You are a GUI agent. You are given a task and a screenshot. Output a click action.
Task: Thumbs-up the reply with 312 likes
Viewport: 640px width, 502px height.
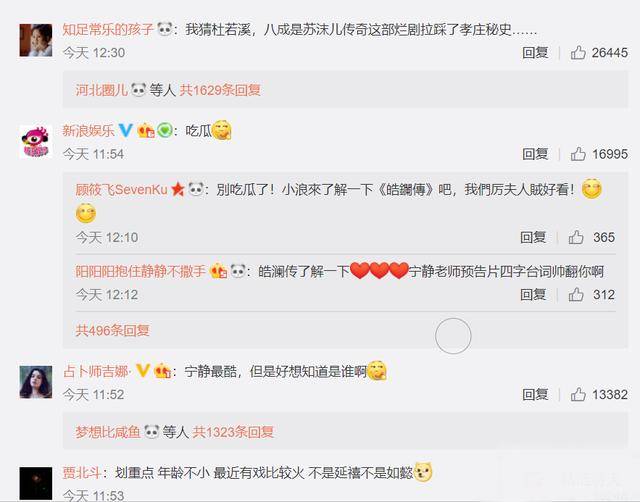[576, 294]
